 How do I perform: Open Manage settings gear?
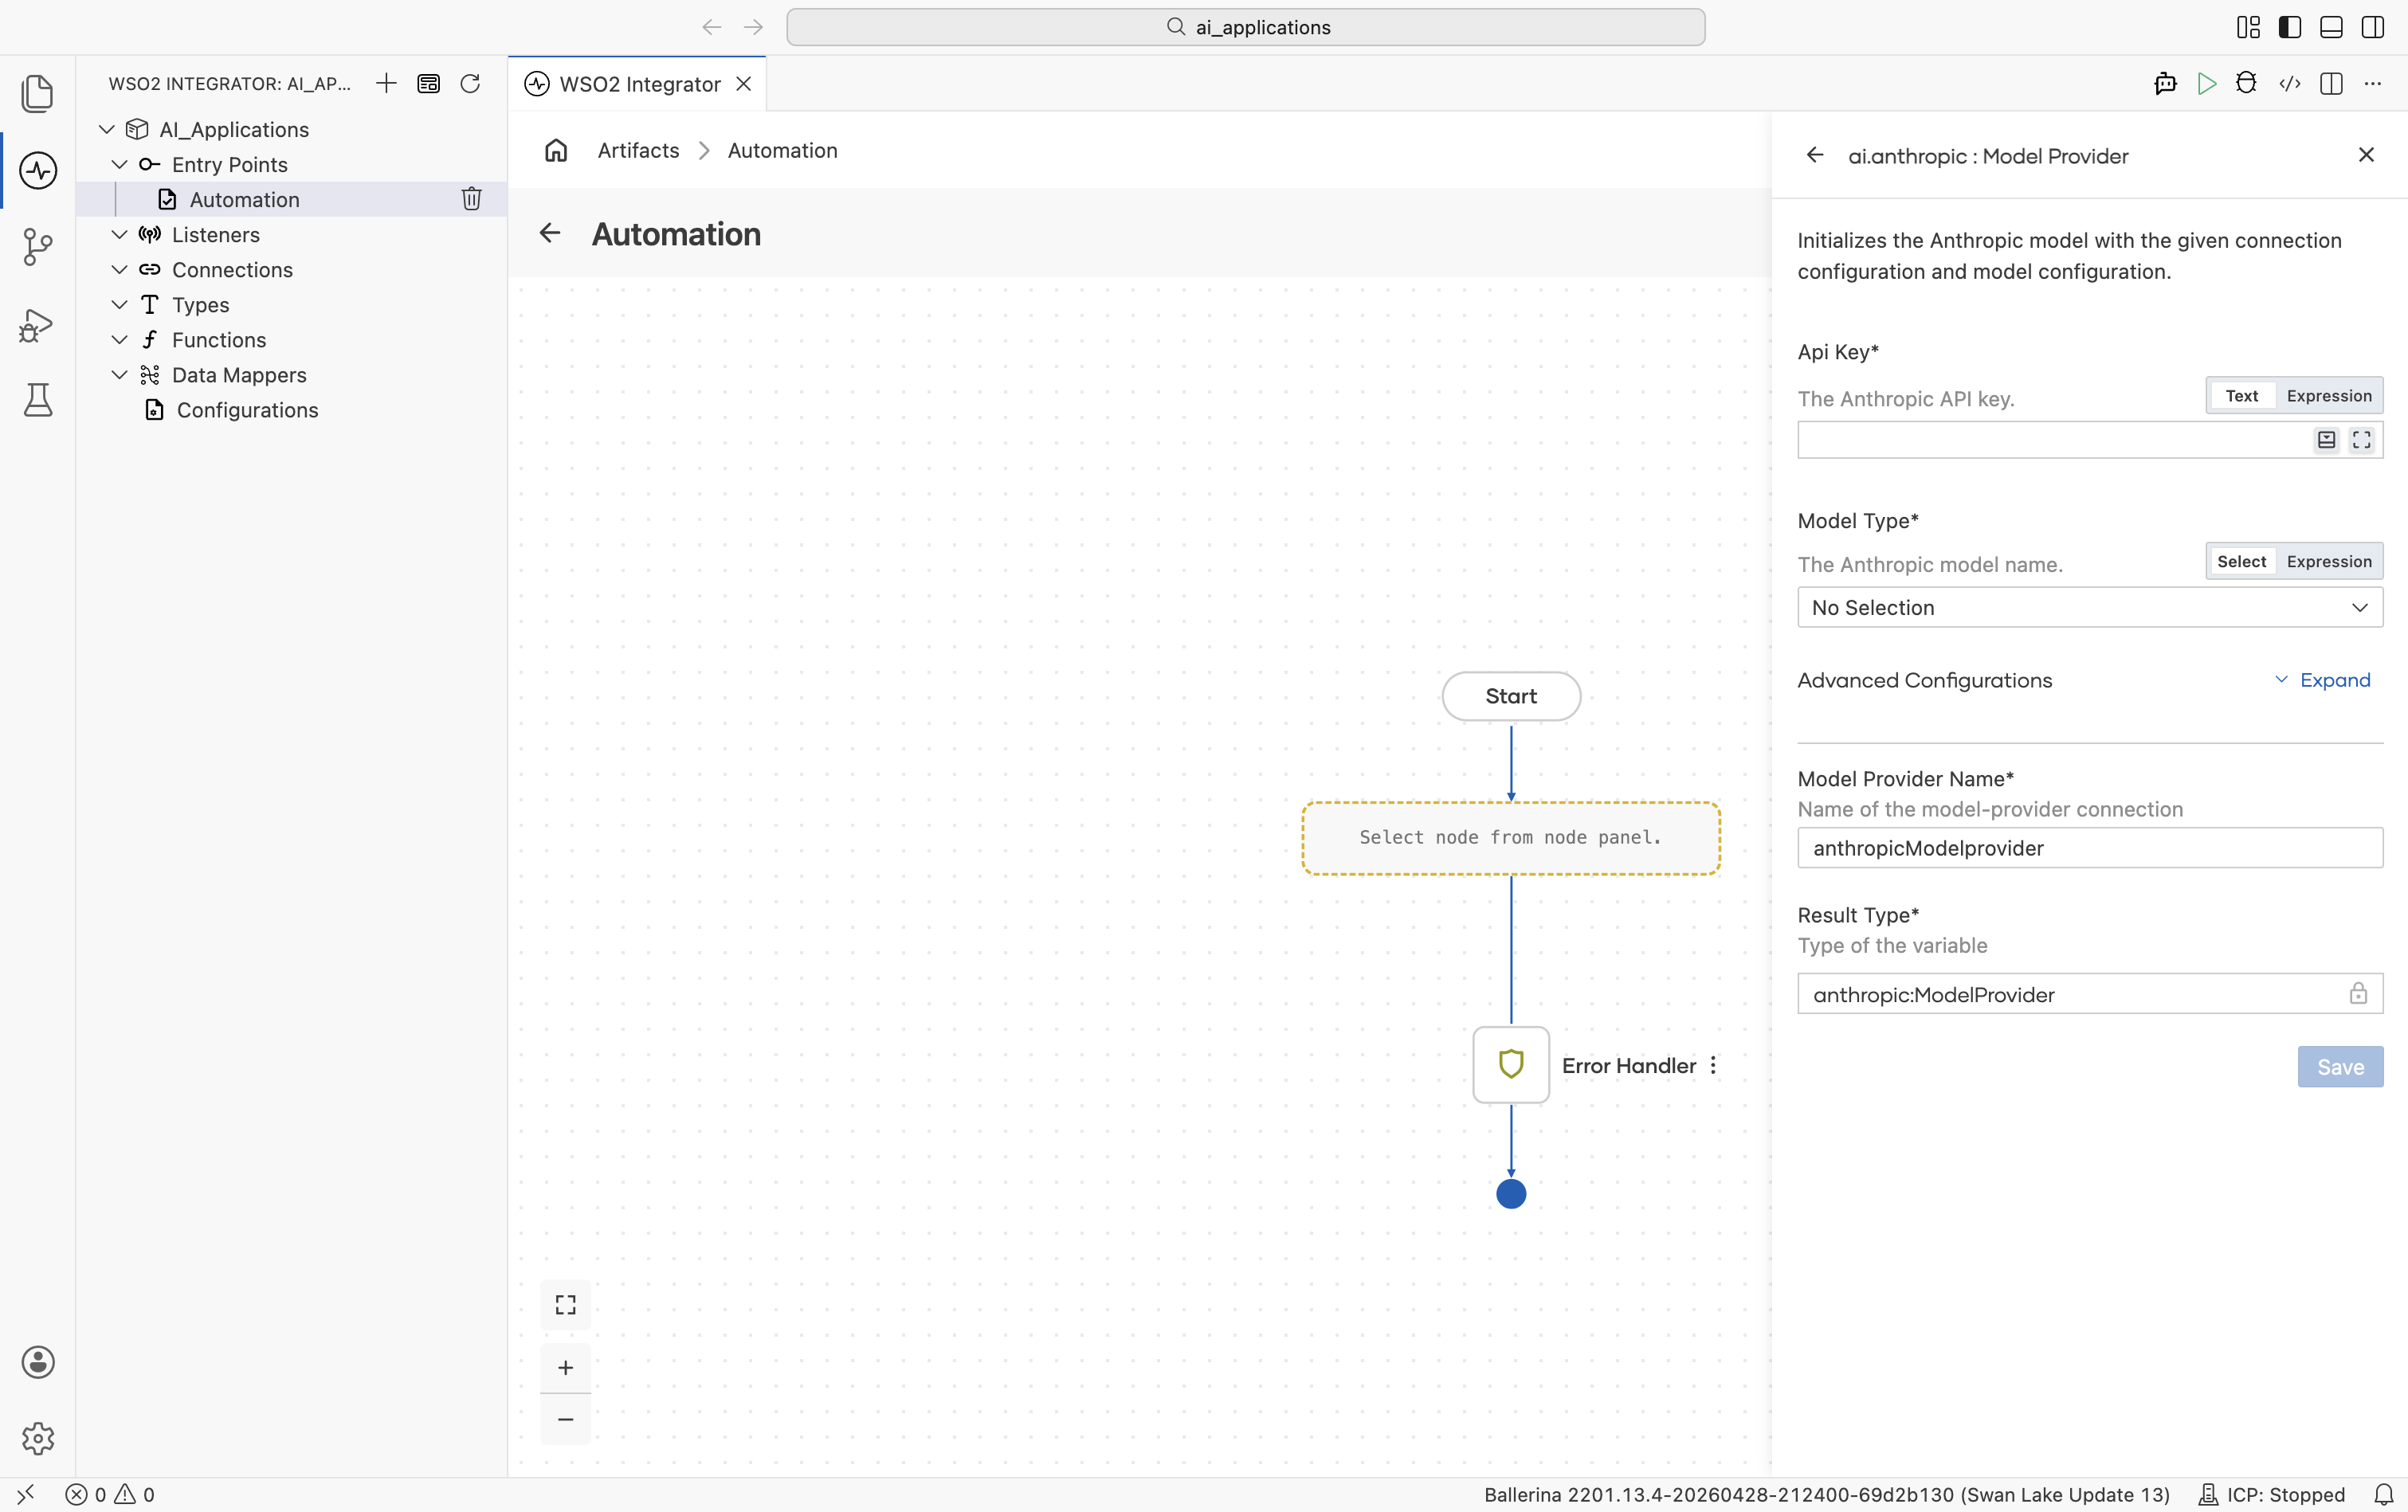tap(38, 1438)
